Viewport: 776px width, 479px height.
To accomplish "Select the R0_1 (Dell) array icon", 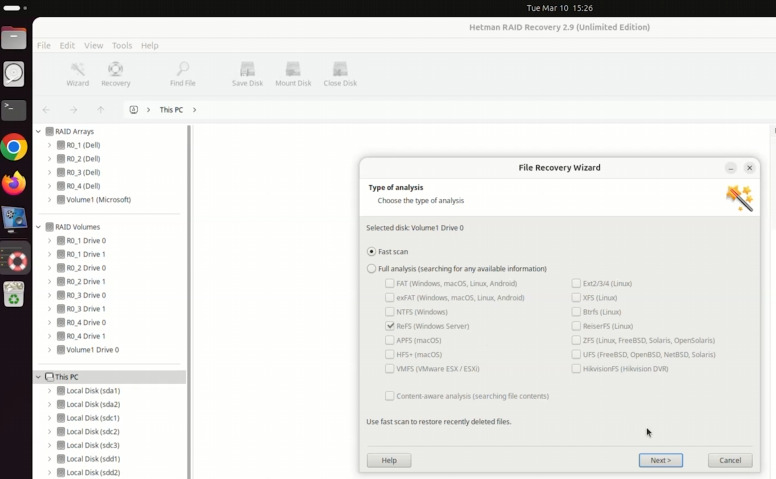I will (x=61, y=145).
